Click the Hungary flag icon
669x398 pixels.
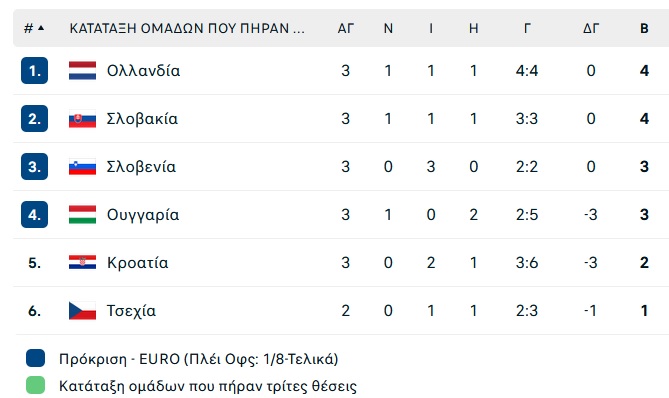pyautogui.click(x=82, y=215)
